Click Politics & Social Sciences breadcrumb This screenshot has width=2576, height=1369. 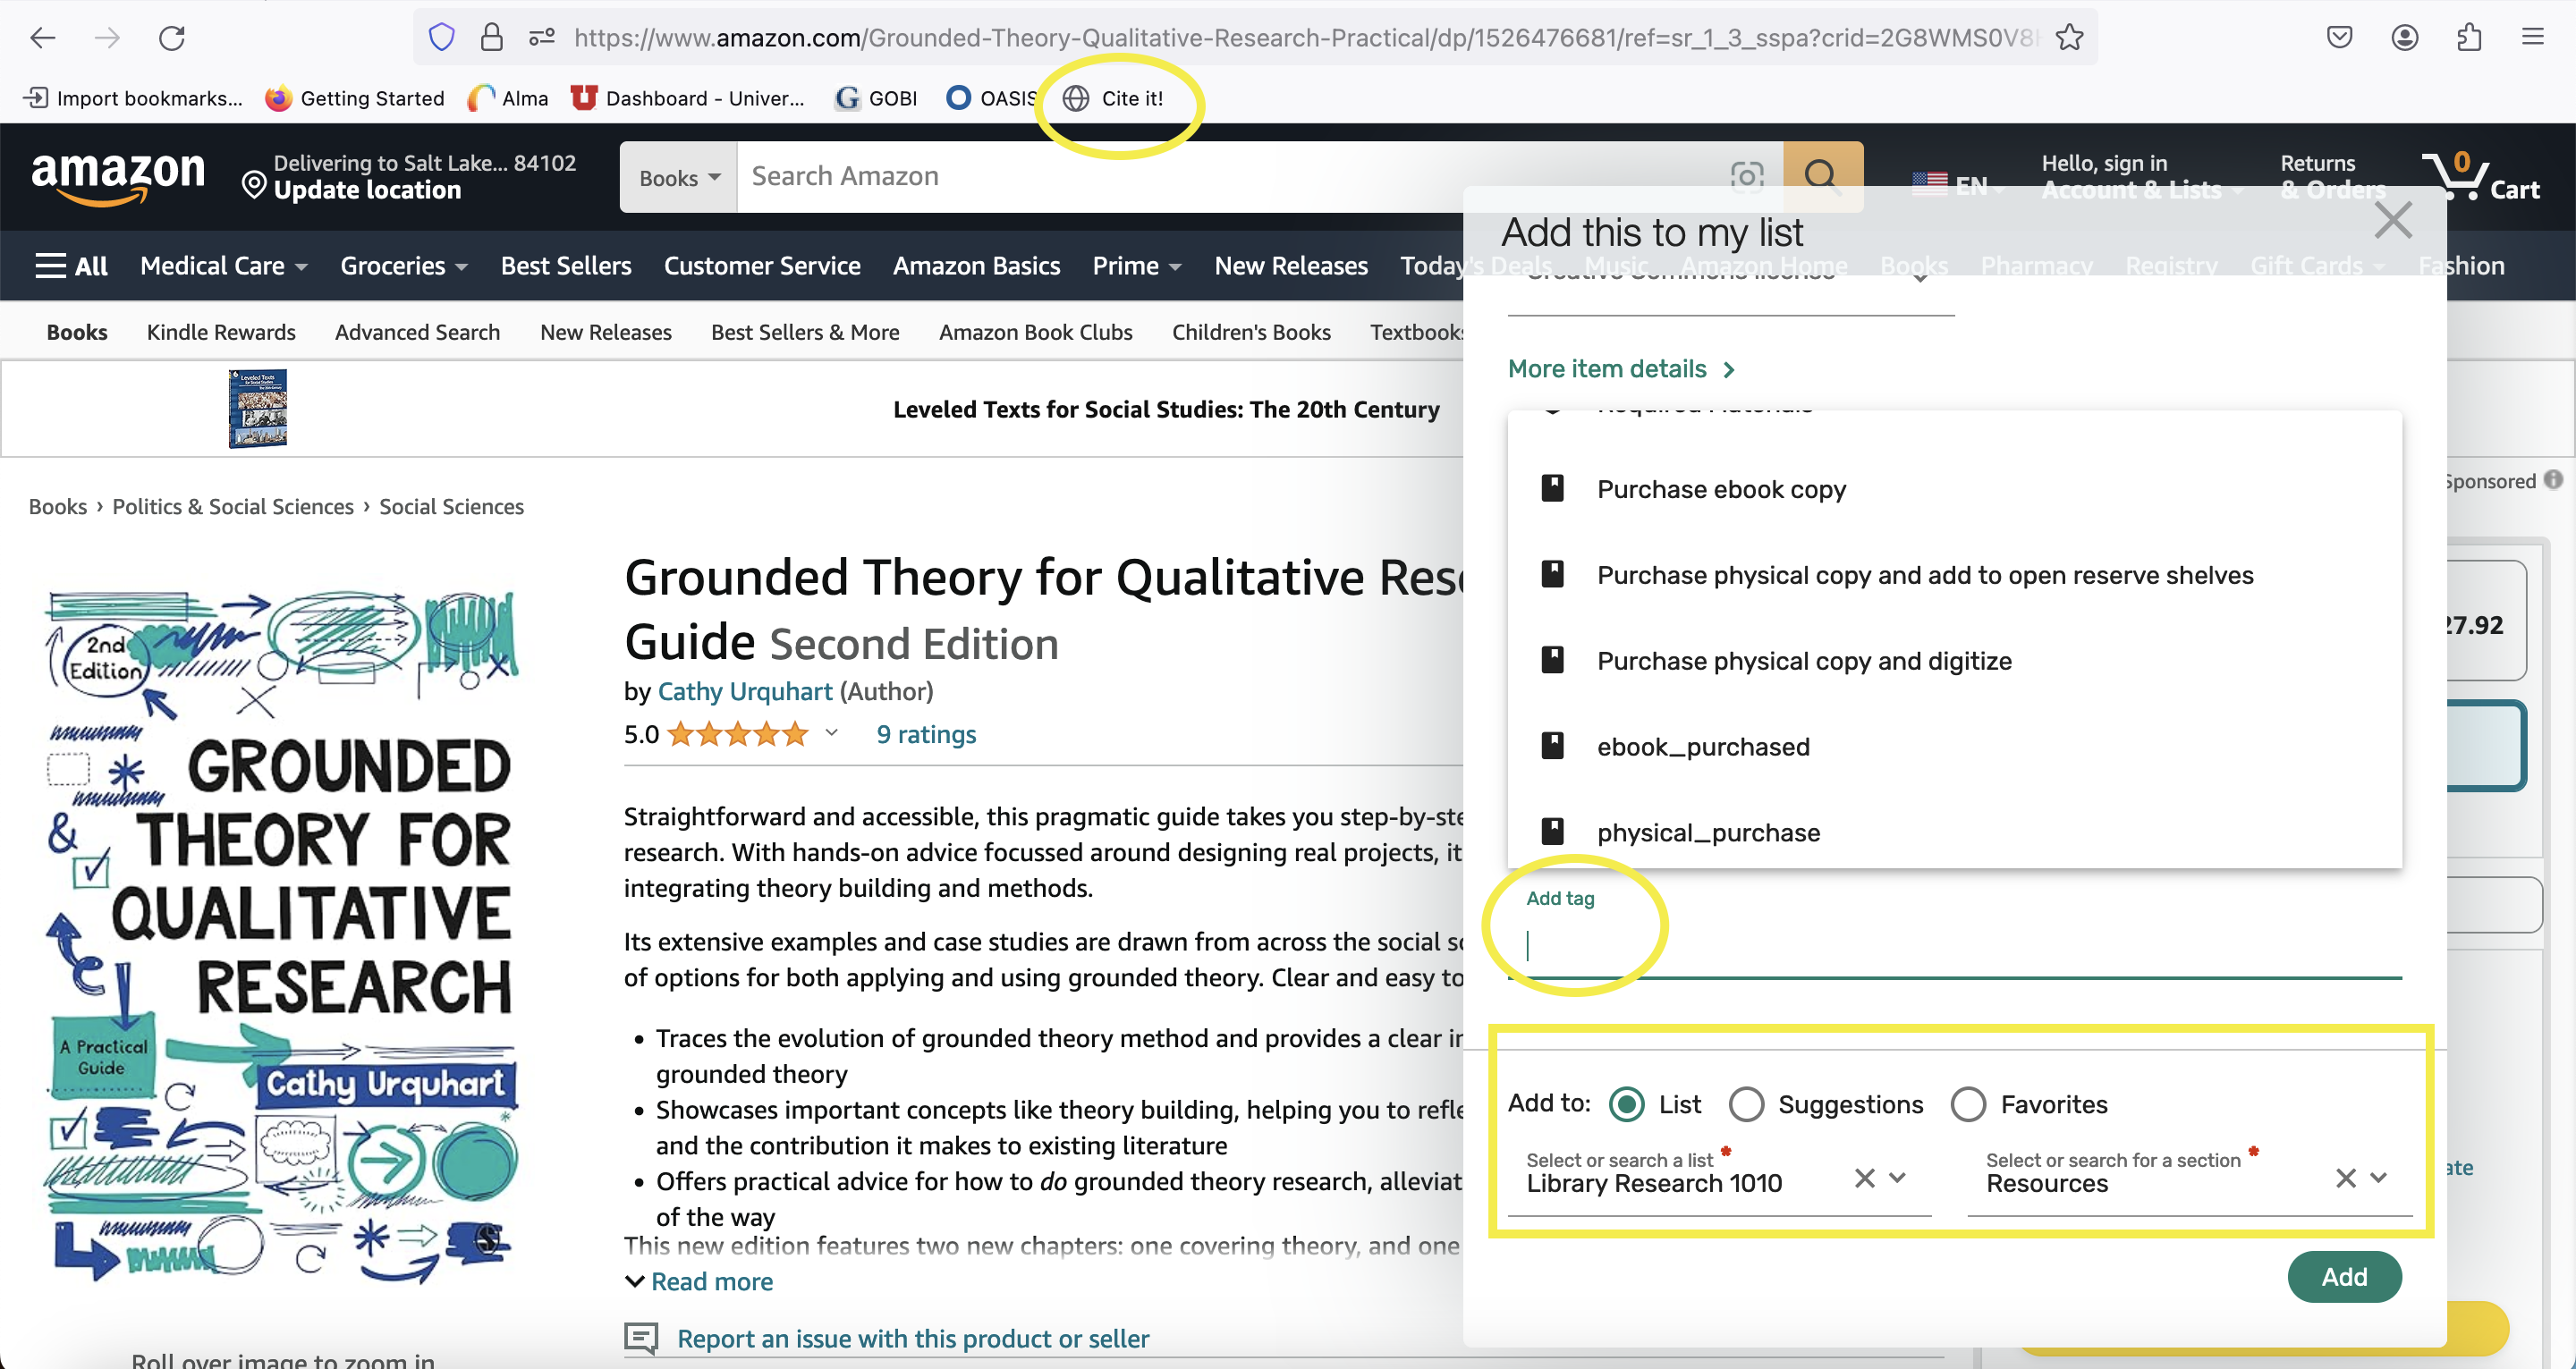pyautogui.click(x=233, y=506)
